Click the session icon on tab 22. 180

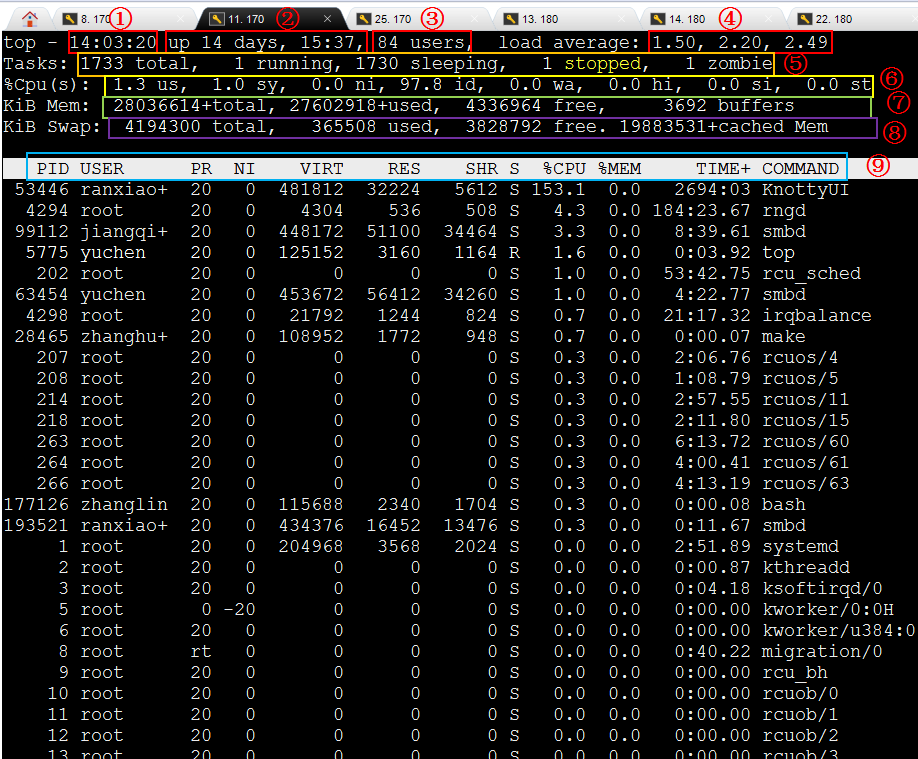click(805, 19)
